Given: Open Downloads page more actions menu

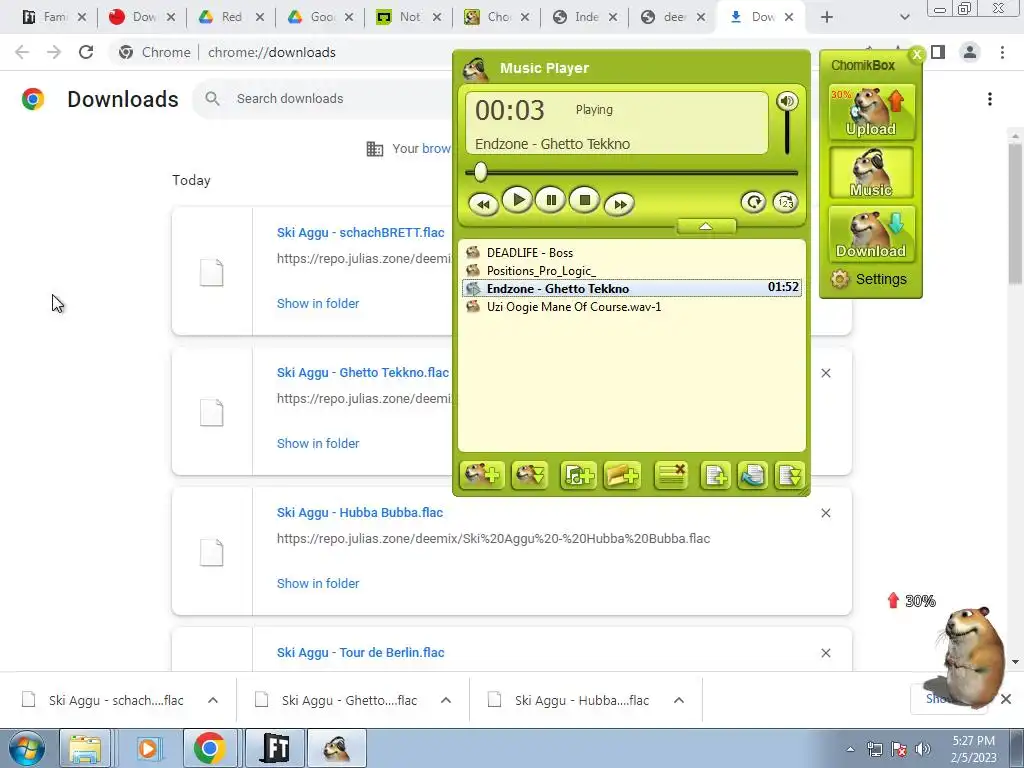Looking at the screenshot, I should tap(990, 99).
